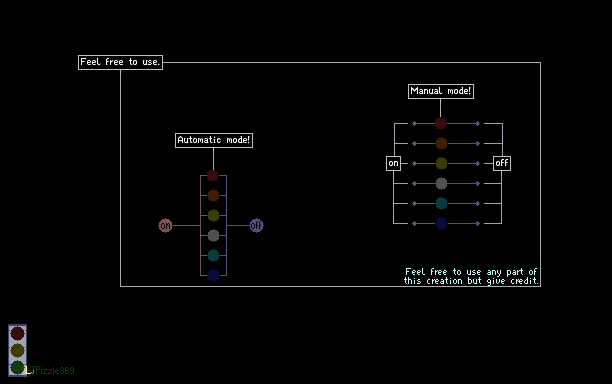Select the "Manual mode!" sign label

[x=441, y=91]
